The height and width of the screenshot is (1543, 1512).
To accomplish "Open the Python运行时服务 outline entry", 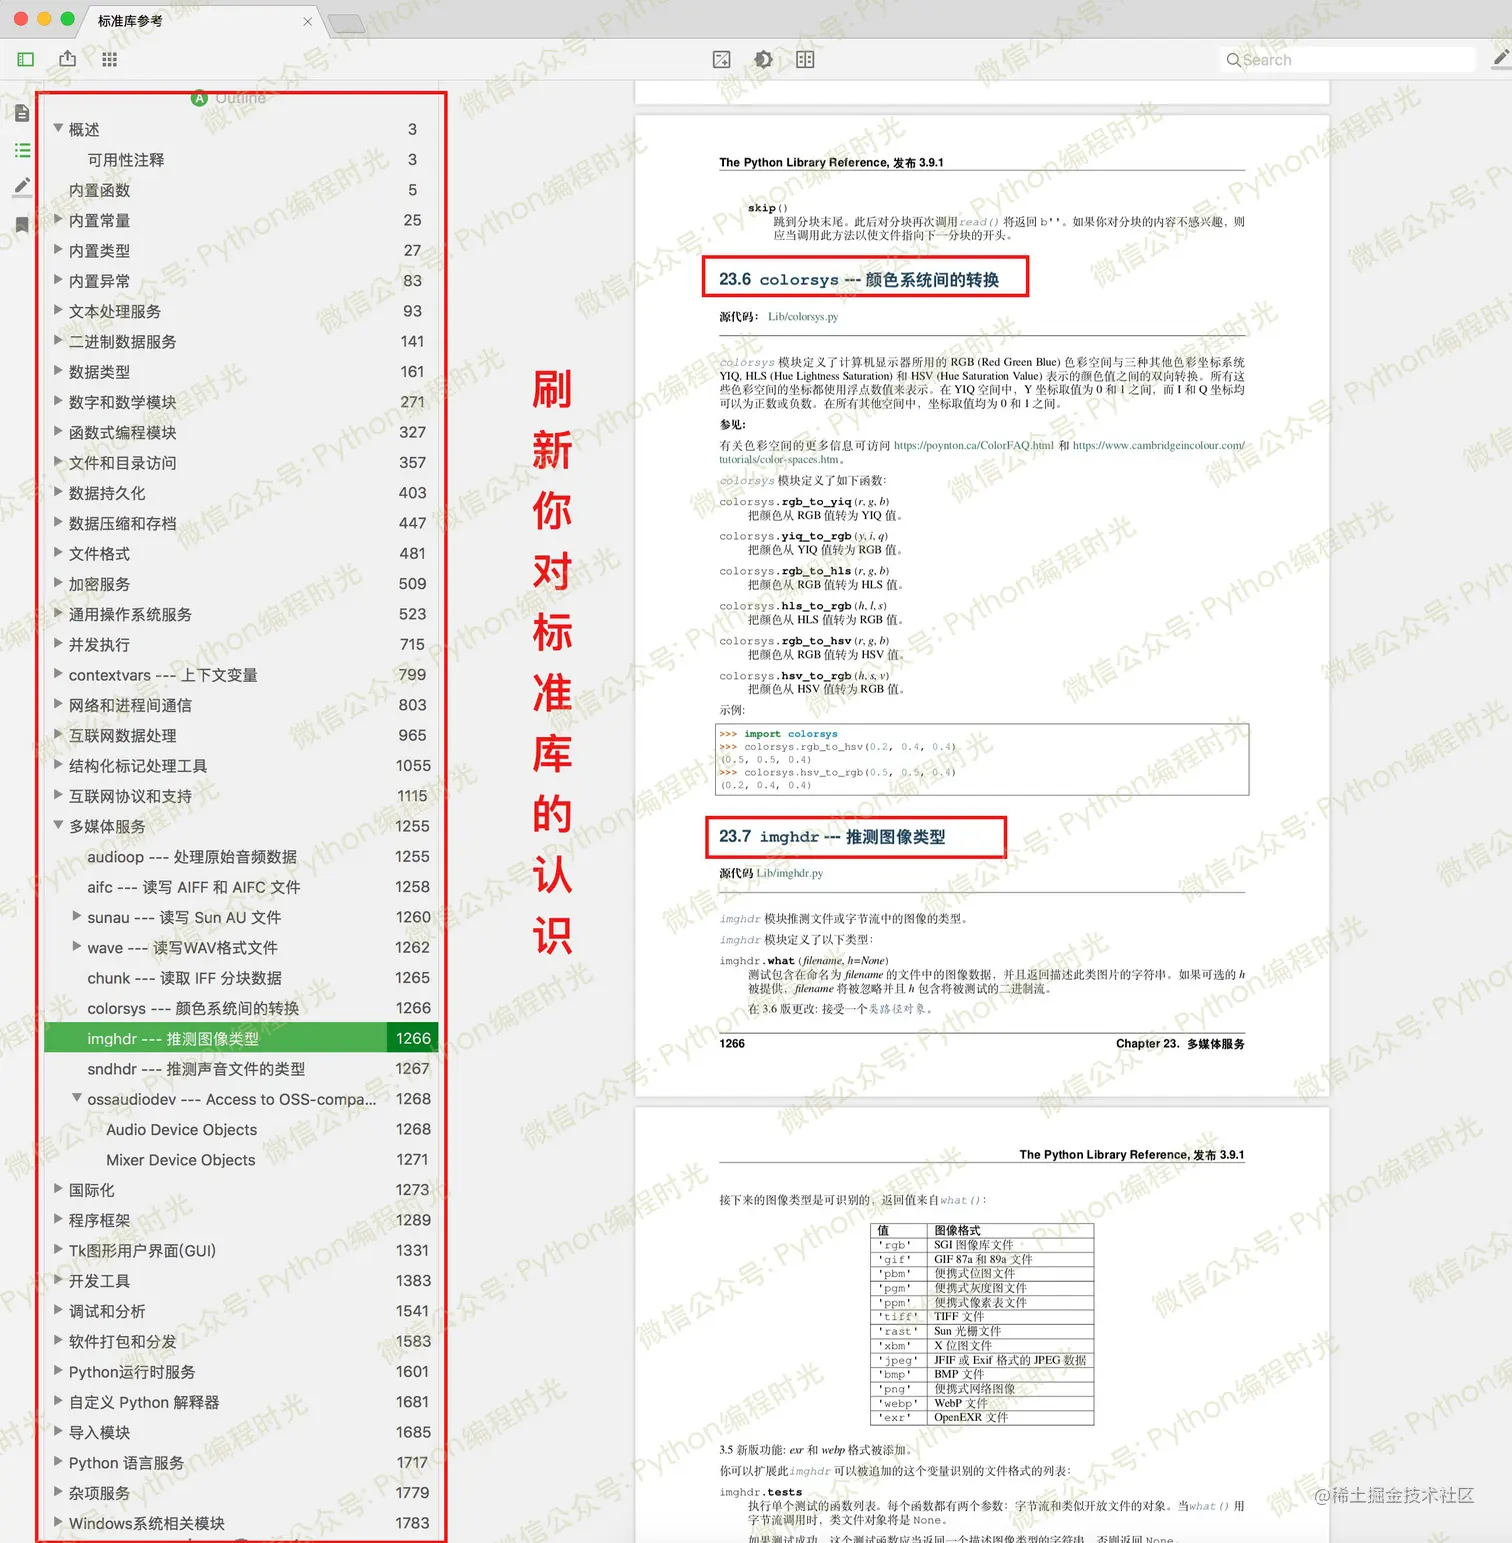I will [x=132, y=1372].
